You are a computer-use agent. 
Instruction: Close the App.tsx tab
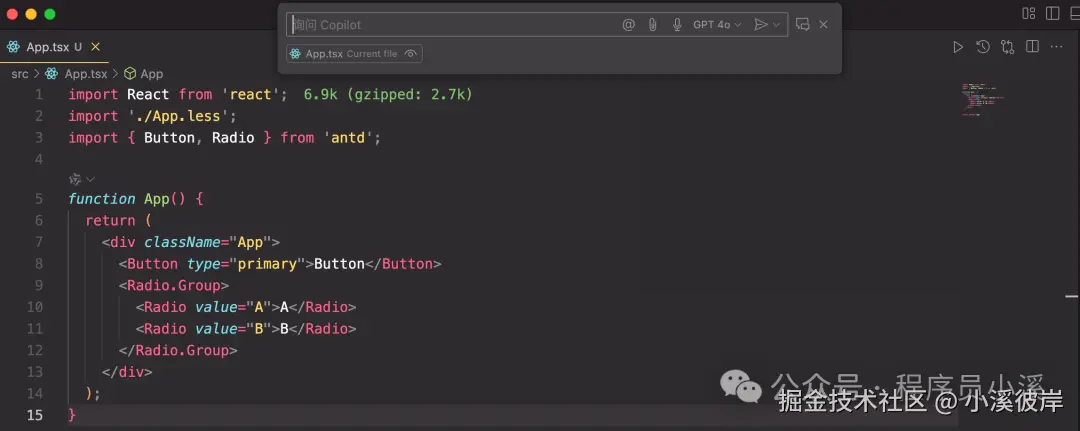(96, 47)
